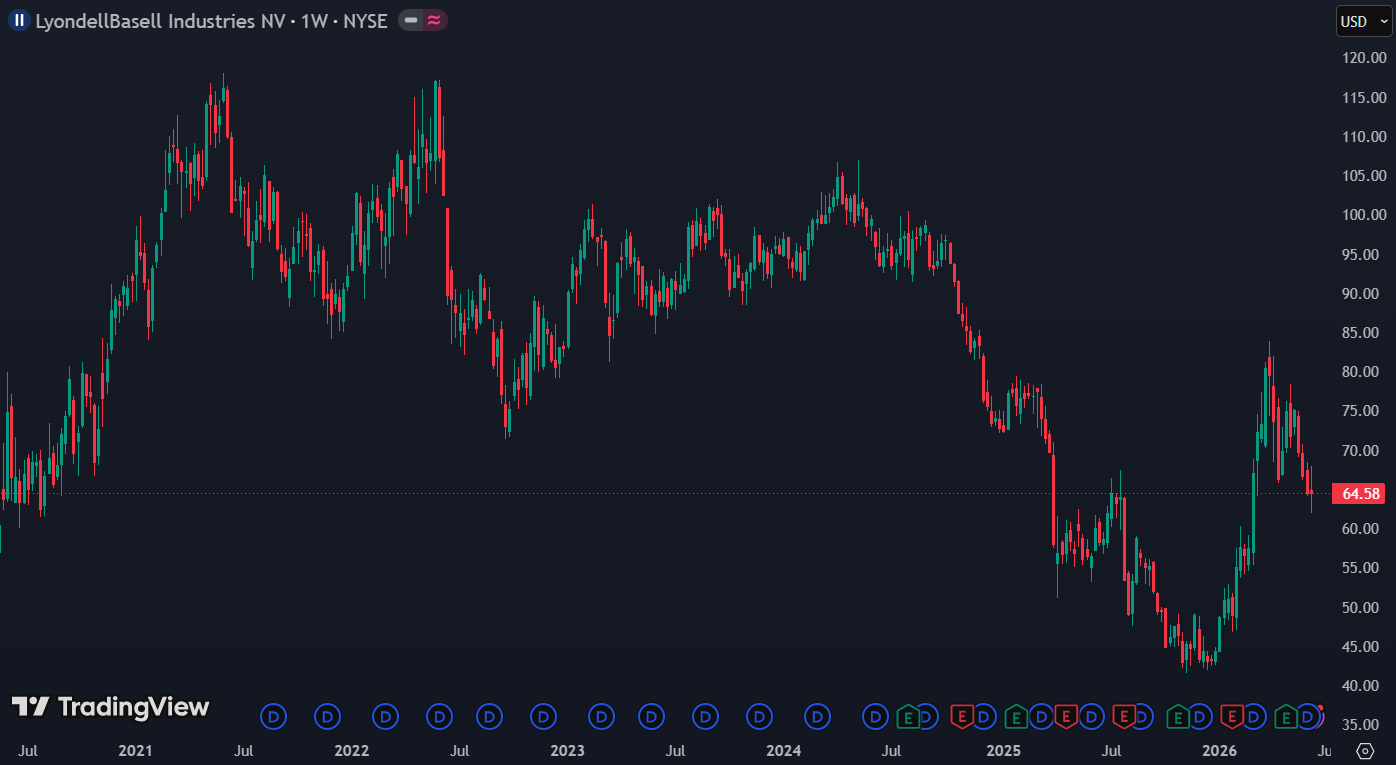Viewport: 1396px width, 765px height.
Task: Click the 100.00 price scale label
Action: point(1364,215)
